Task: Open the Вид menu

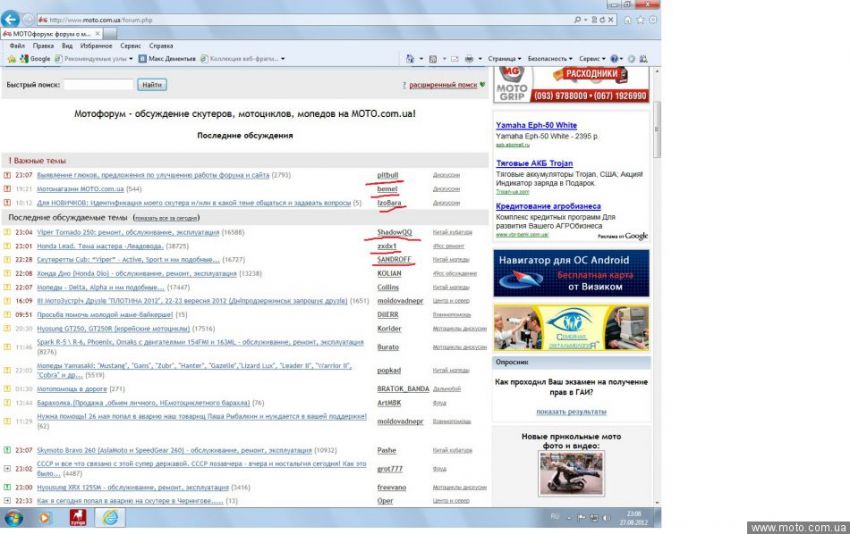Action: [x=67, y=46]
